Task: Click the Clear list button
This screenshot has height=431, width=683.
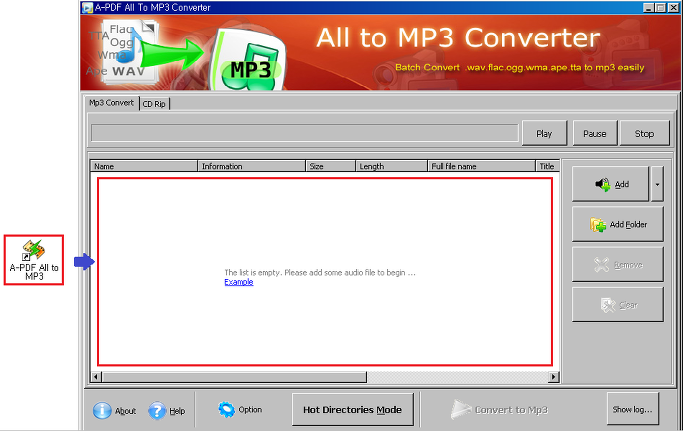Action: 618,305
